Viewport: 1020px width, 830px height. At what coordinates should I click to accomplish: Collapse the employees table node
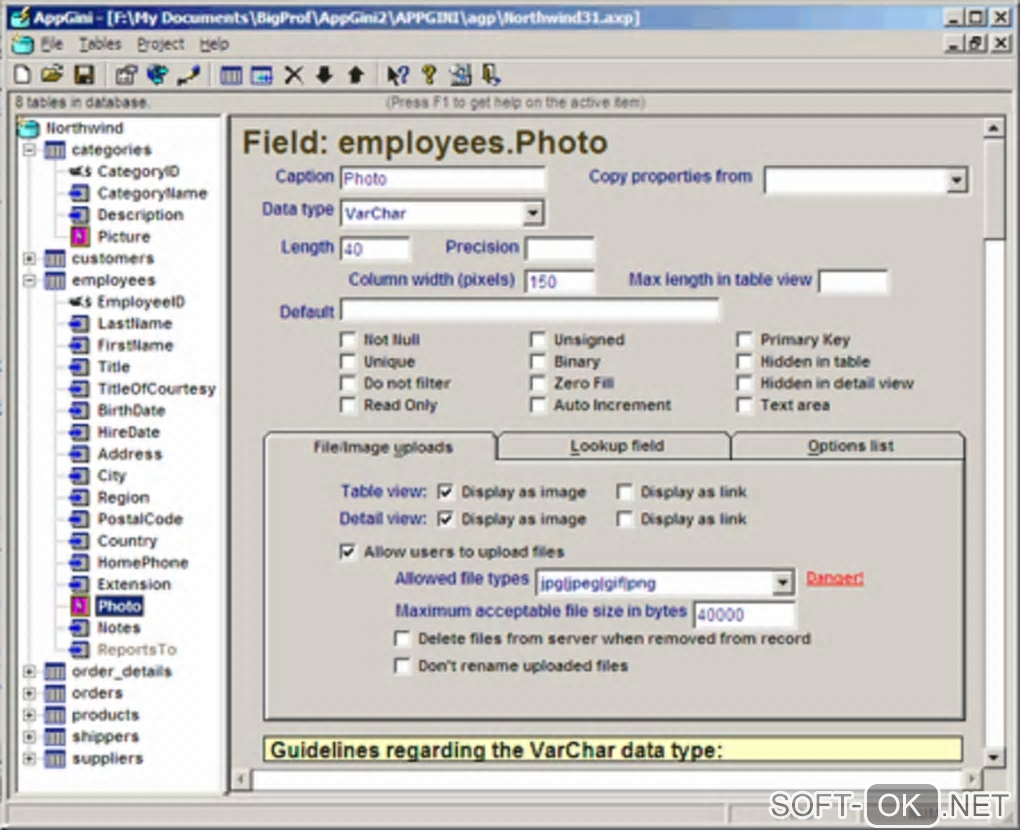tap(29, 280)
